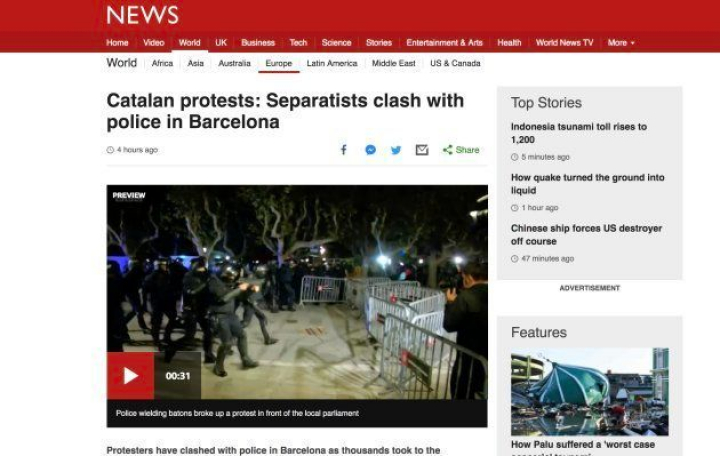Tweet the article using the Twitter icon
The height and width of the screenshot is (456, 720).
pyautogui.click(x=396, y=150)
